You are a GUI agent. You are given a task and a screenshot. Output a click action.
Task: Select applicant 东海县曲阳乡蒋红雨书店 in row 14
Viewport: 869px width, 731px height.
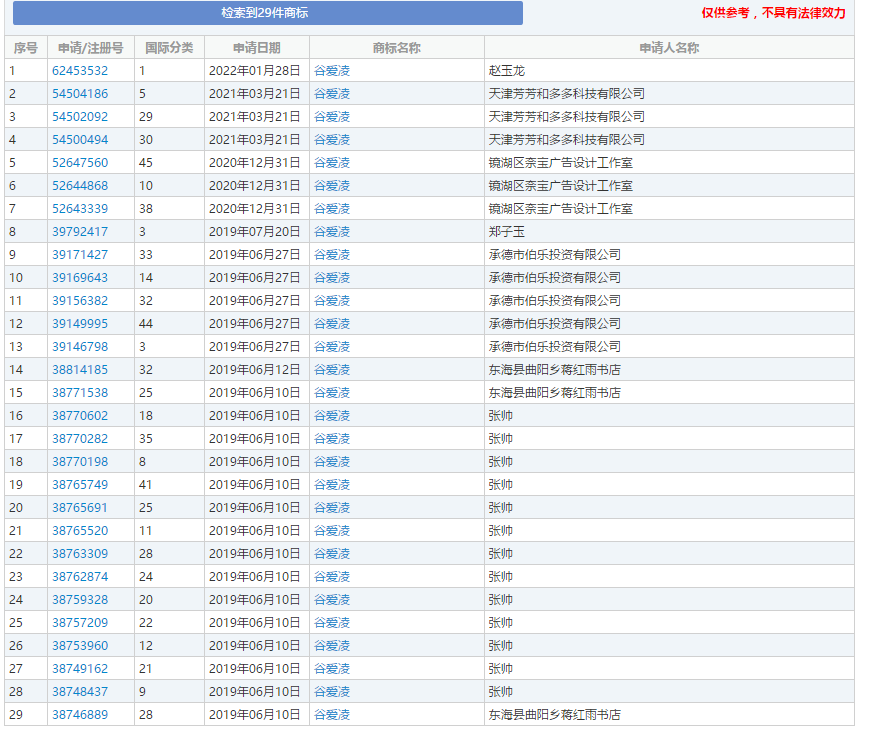click(x=554, y=370)
